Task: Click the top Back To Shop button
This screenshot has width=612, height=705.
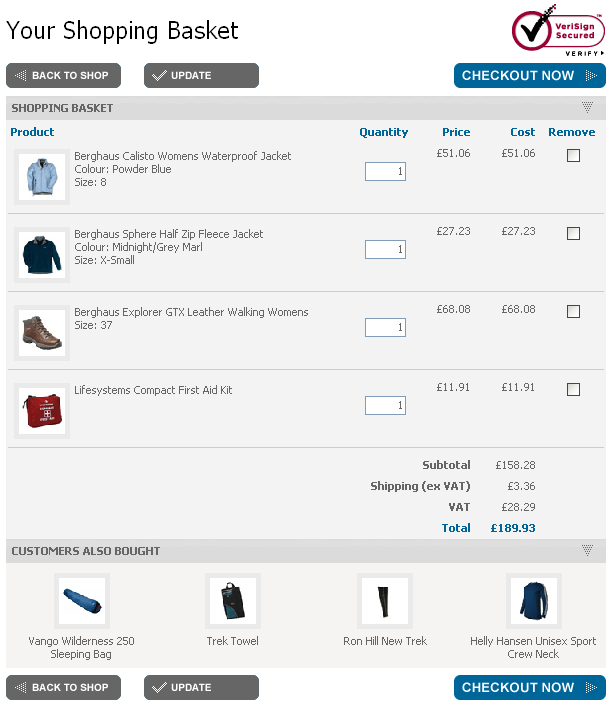Action: click(x=64, y=76)
